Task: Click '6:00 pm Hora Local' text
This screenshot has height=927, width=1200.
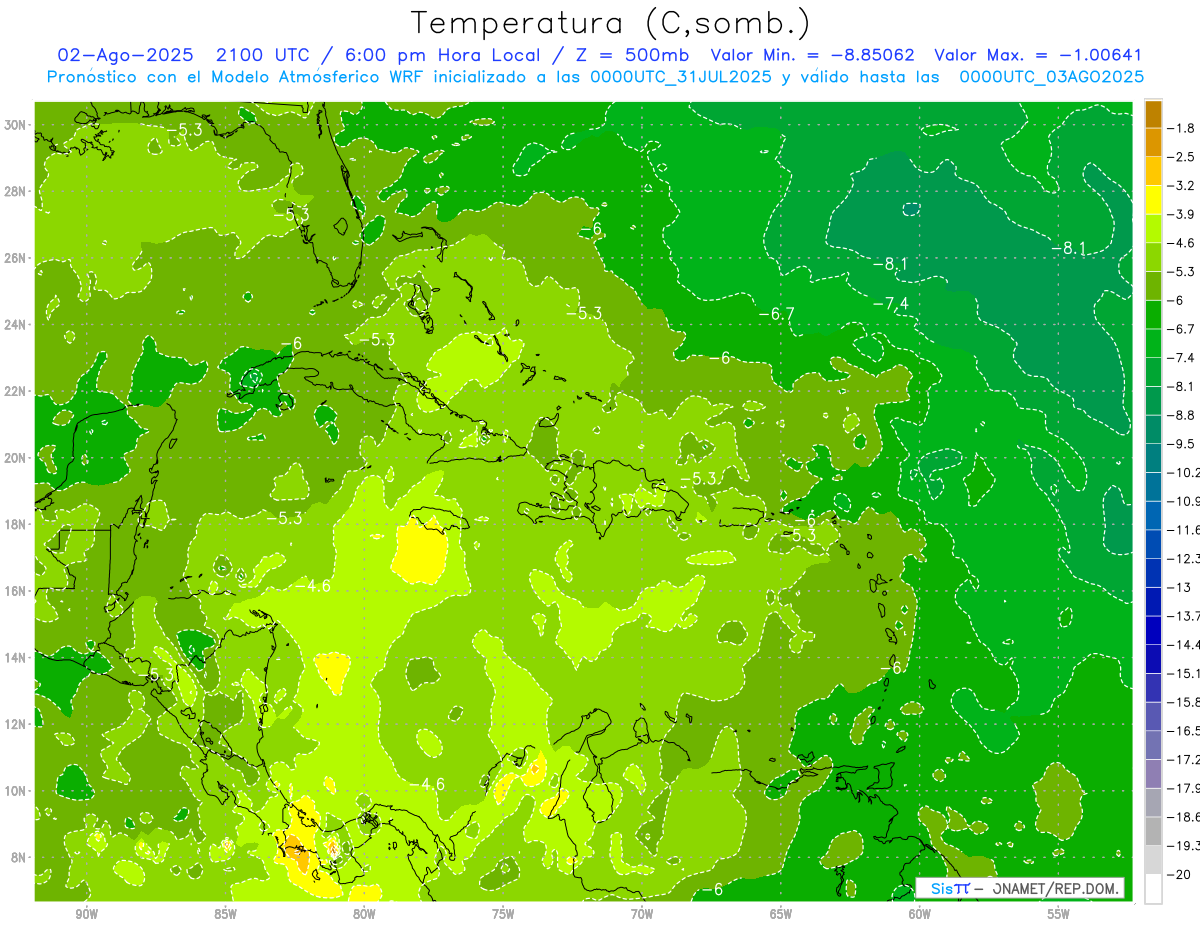Action: pyautogui.click(x=442, y=56)
